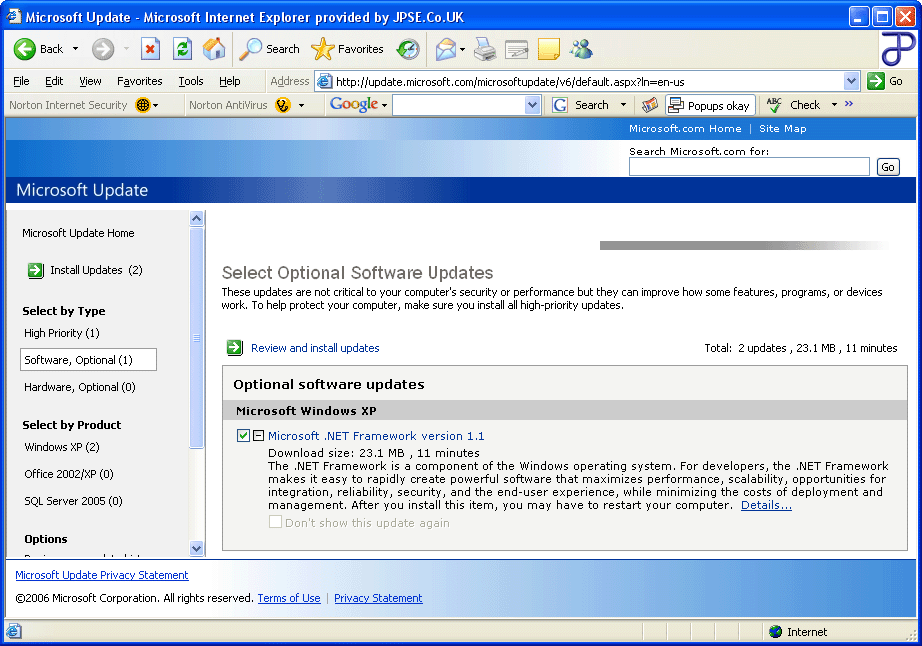The height and width of the screenshot is (646, 922).
Task: Click the ABC spell Check icon
Action: pyautogui.click(x=774, y=105)
